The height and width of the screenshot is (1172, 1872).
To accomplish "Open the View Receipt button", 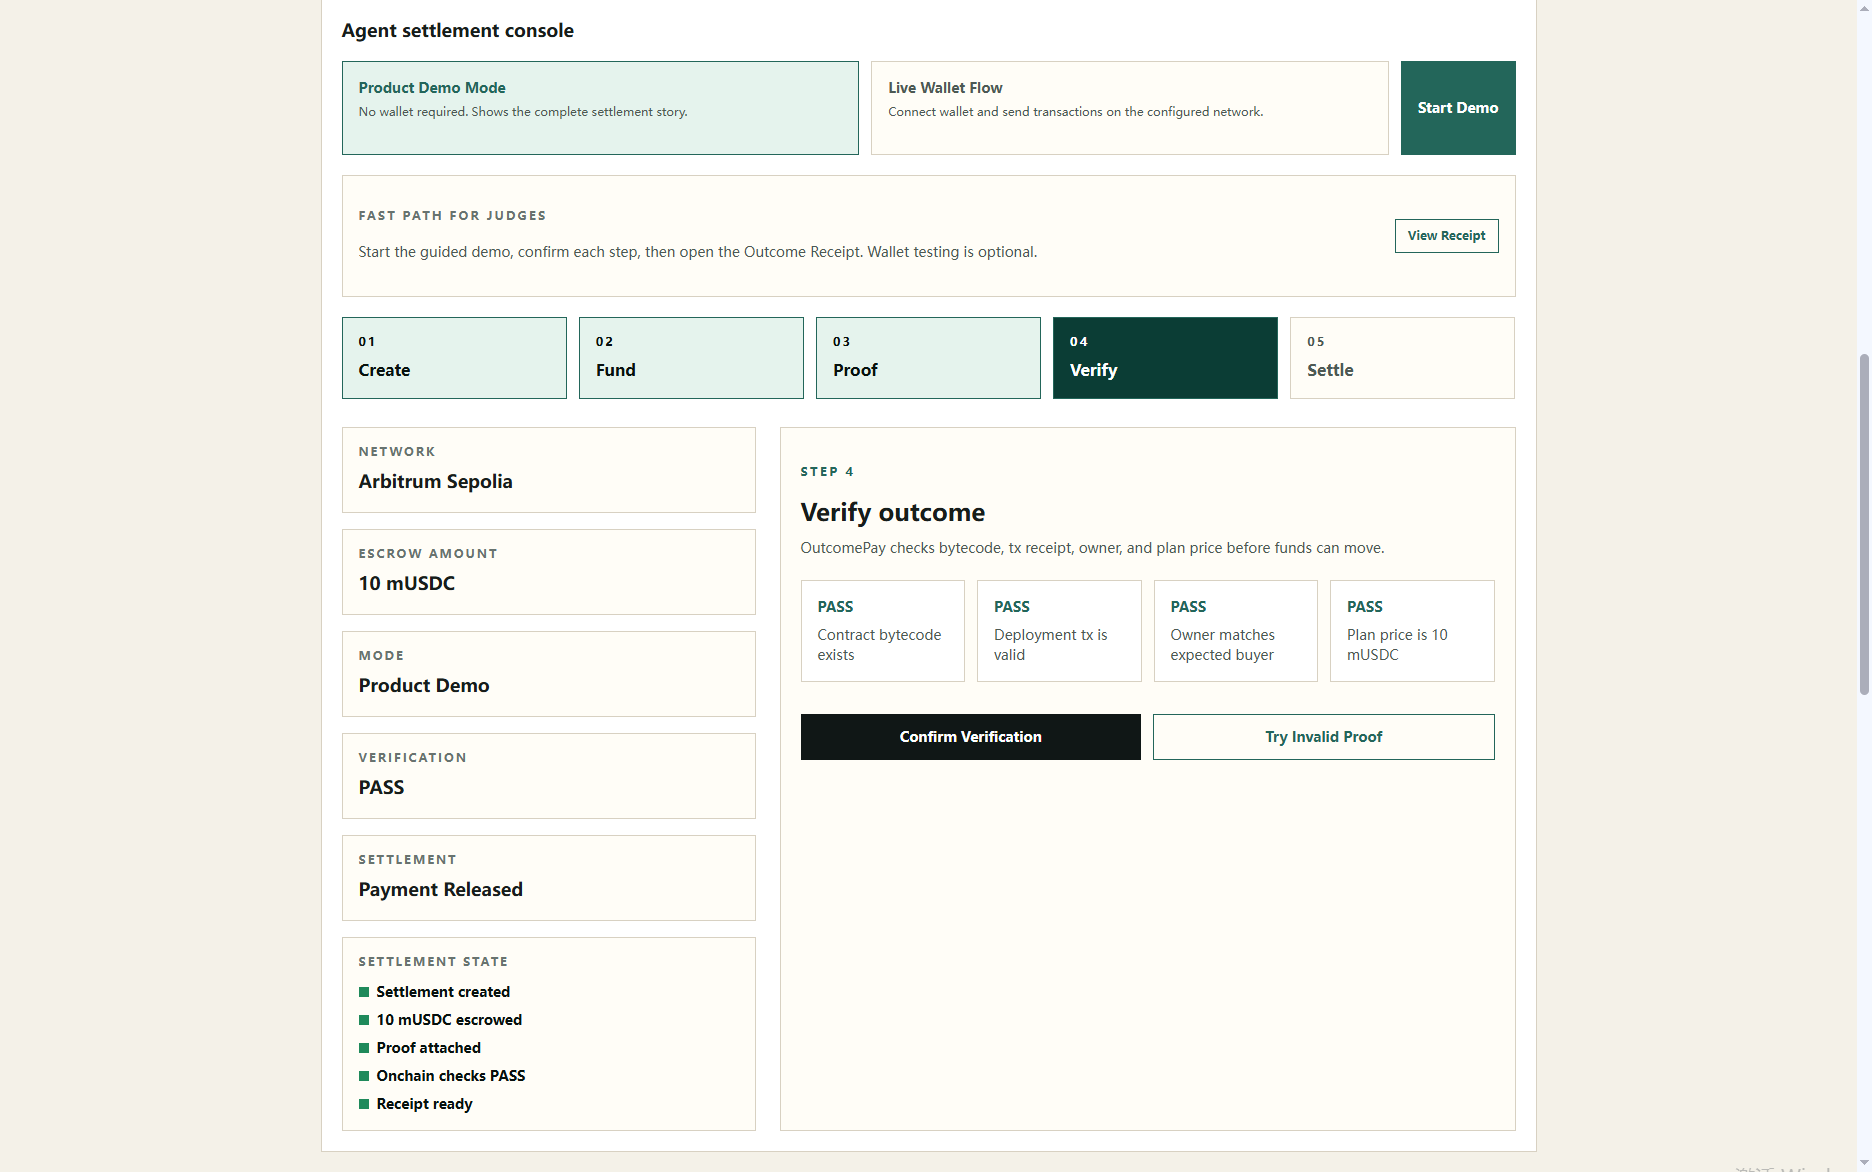I will (x=1446, y=236).
